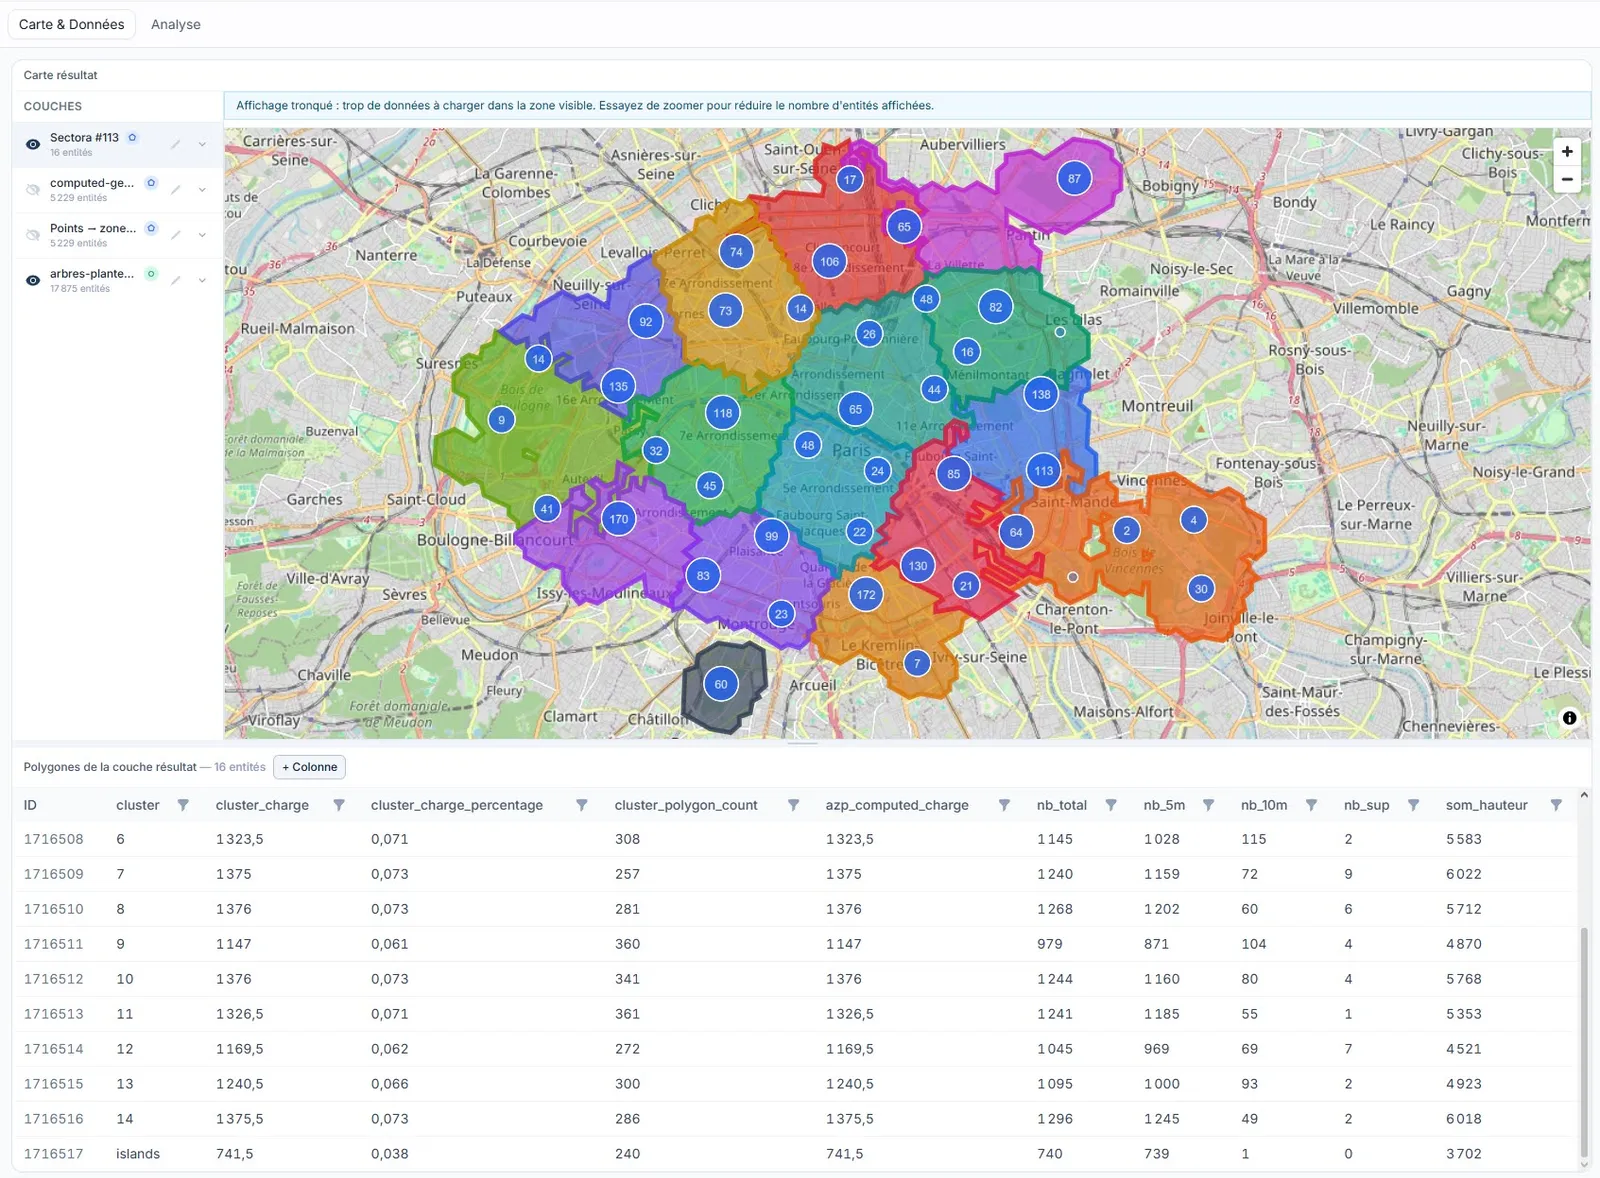This screenshot has width=1600, height=1178.
Task: Click map cluster marker 135
Action: [x=619, y=386]
